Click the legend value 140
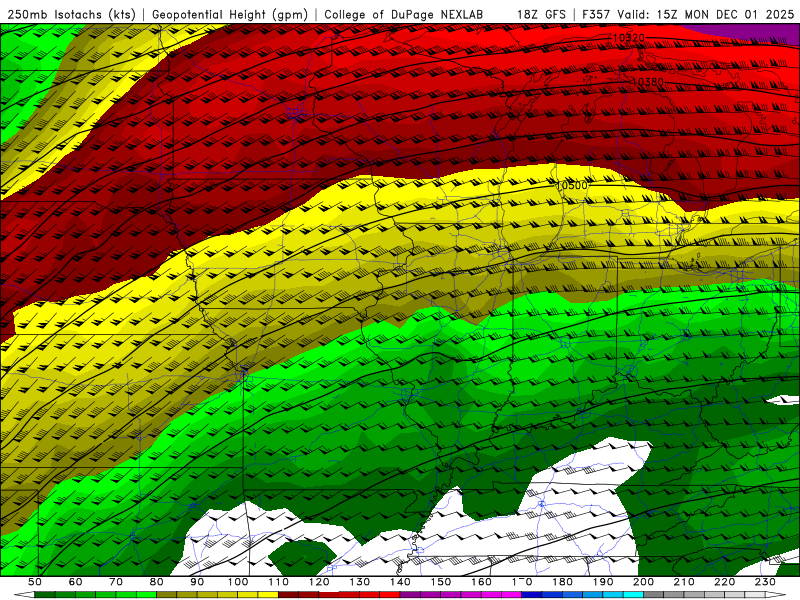The height and width of the screenshot is (600, 800). (x=400, y=582)
